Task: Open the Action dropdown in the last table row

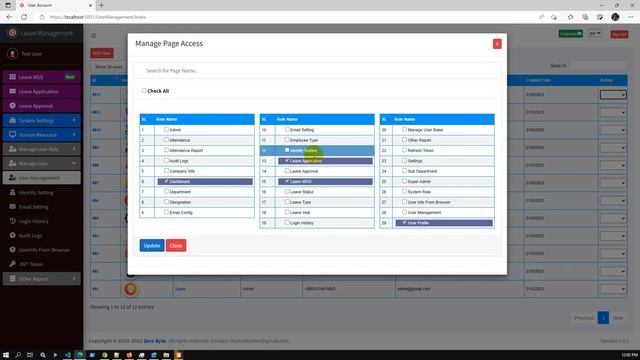Action: tap(613, 289)
